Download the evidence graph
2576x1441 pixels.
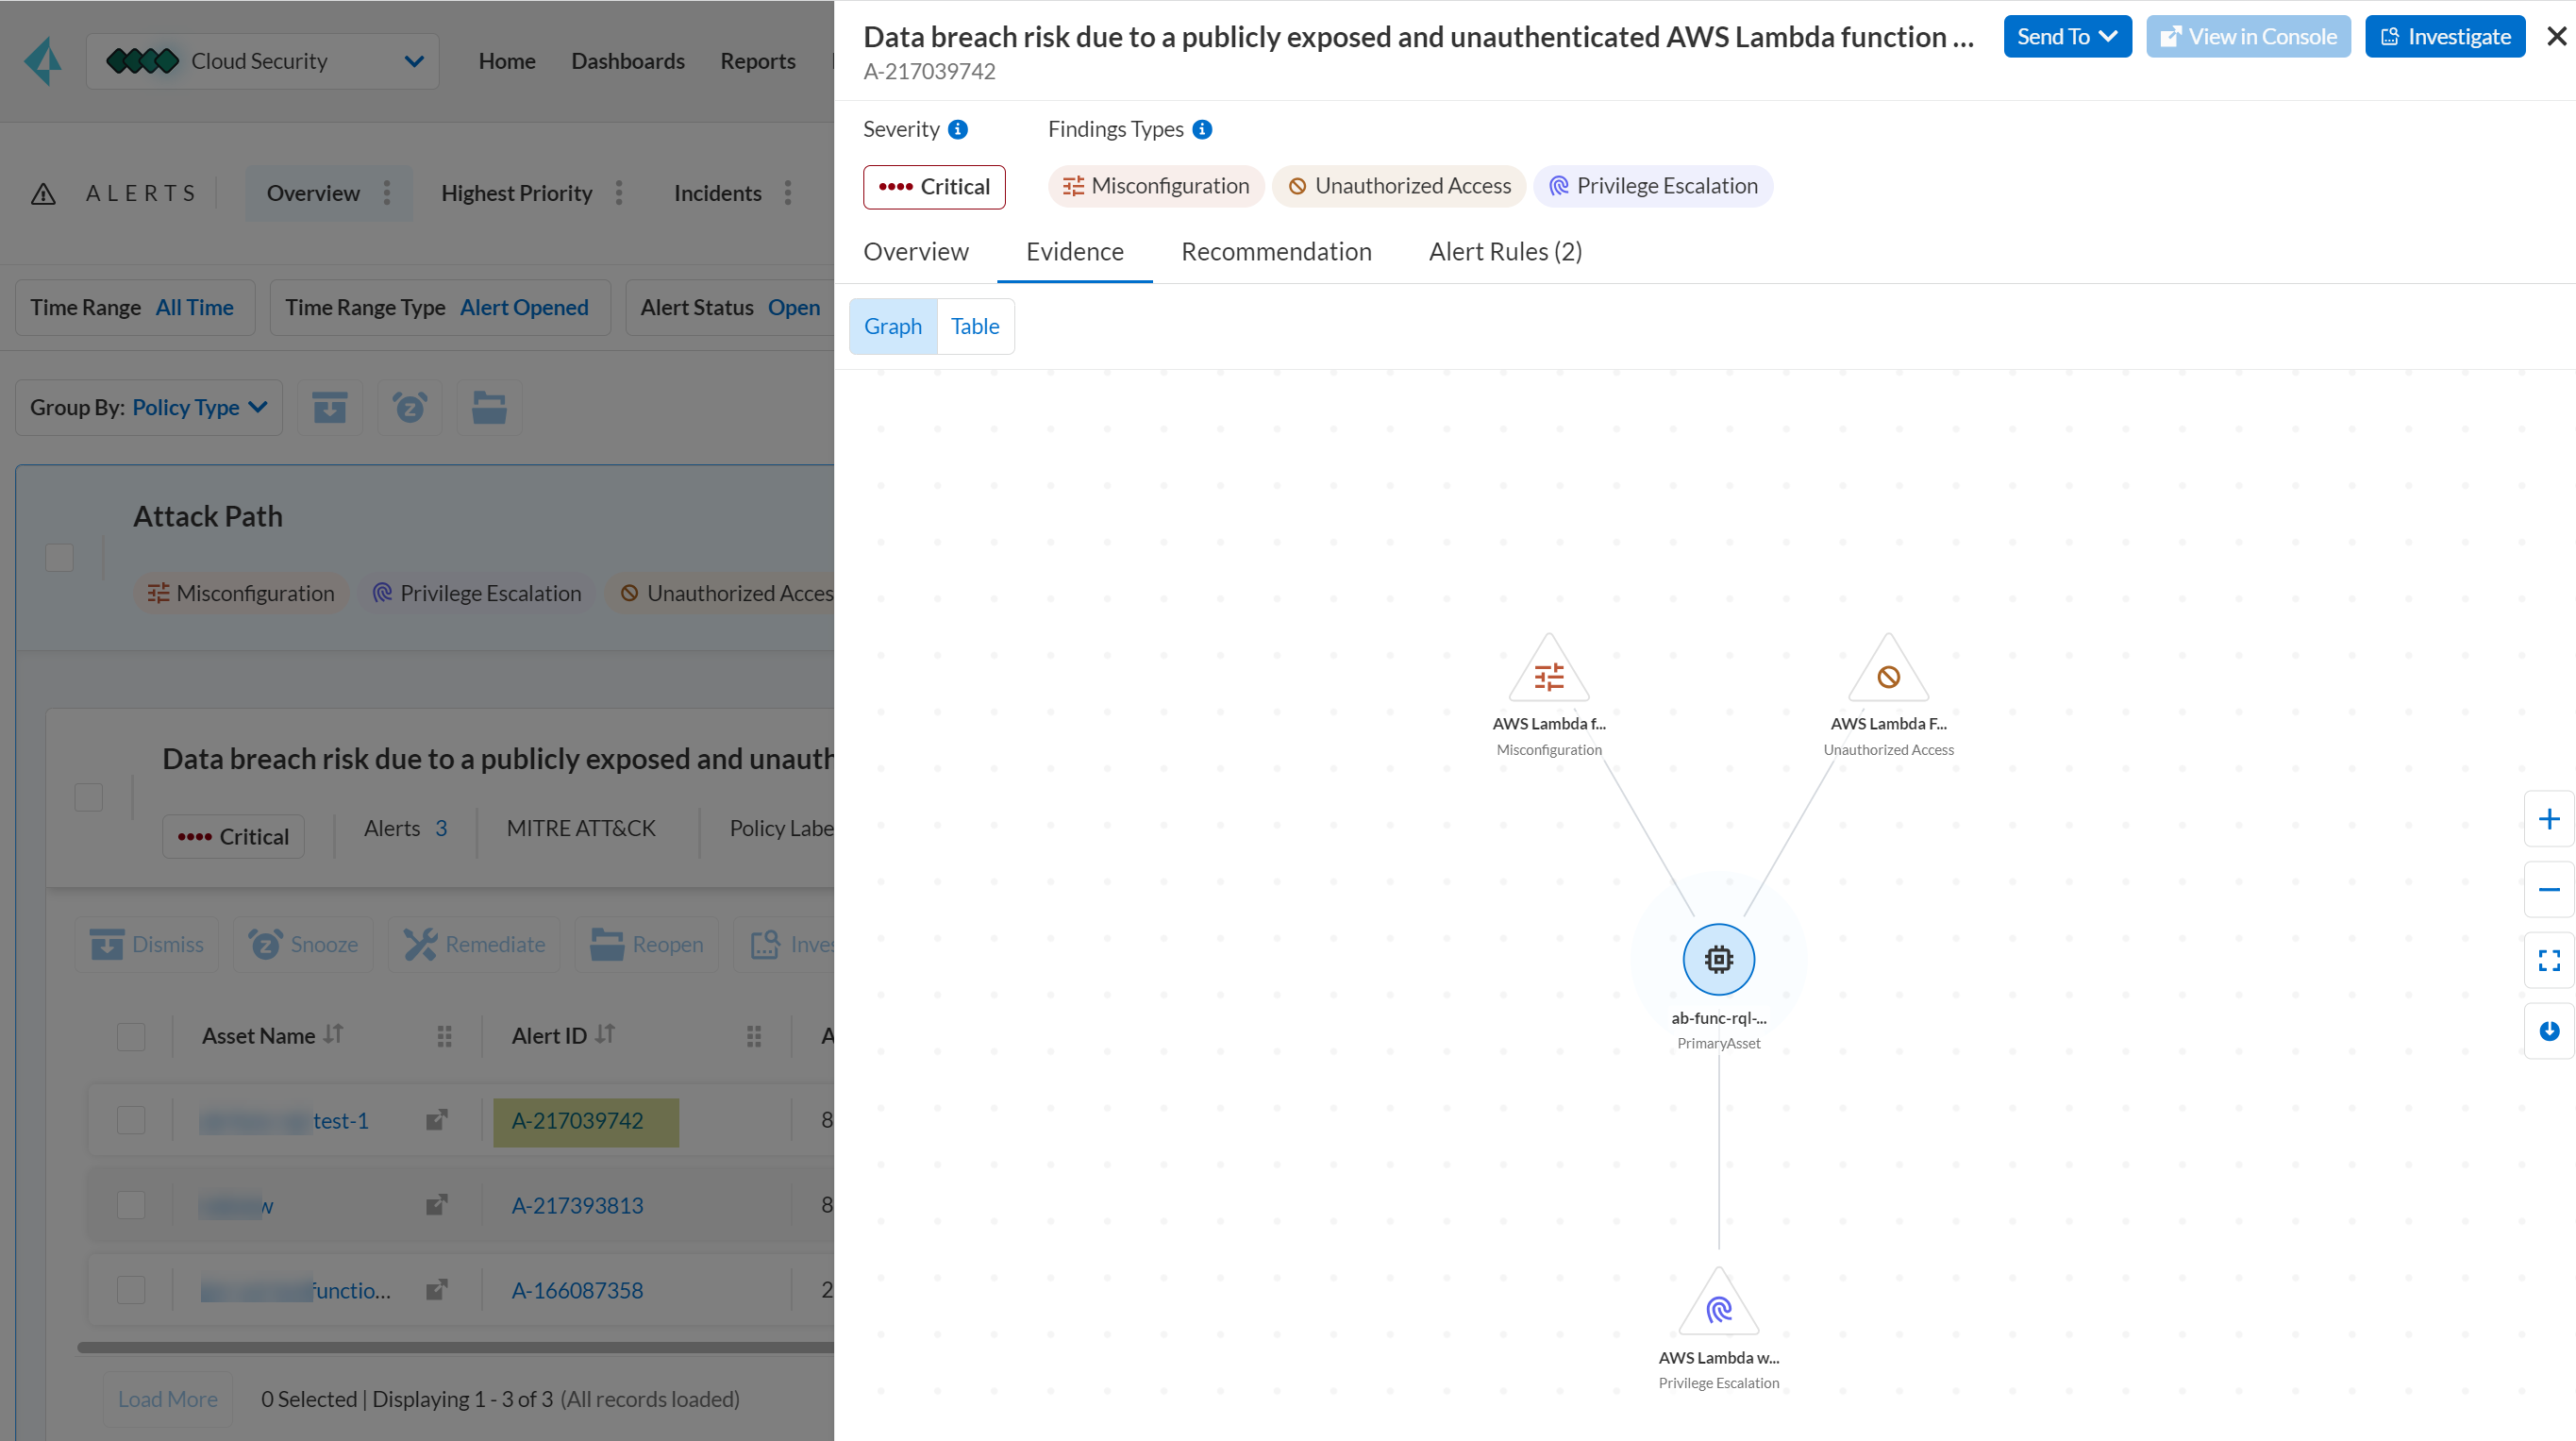tap(2548, 1031)
